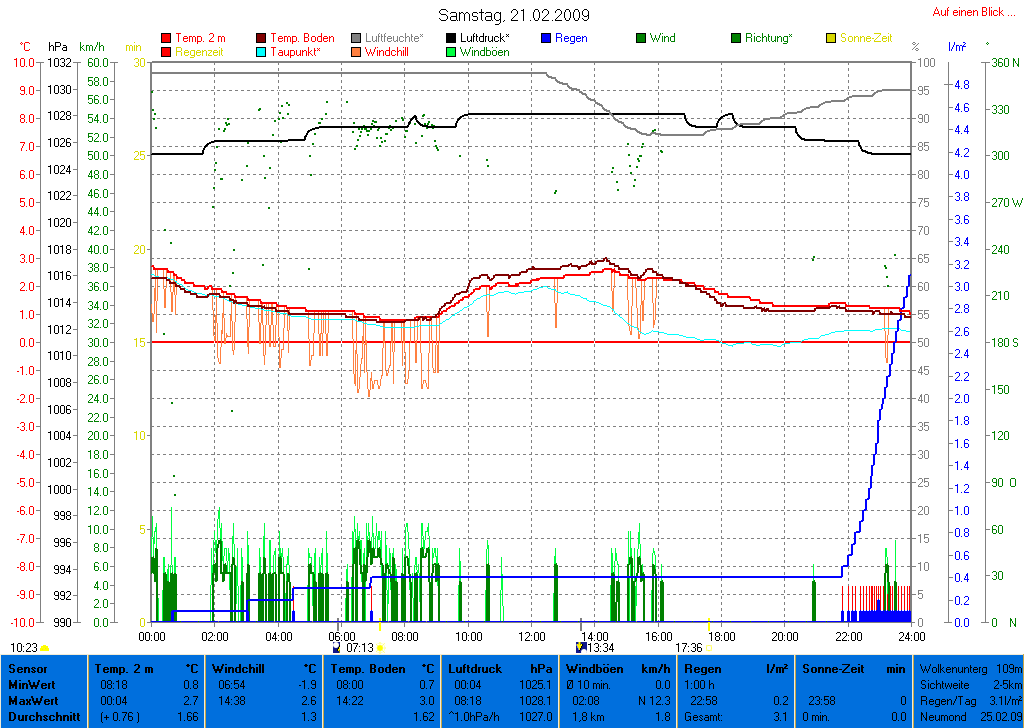Screen dimensions: 1024x728
Task: Click the cyan Taupunkt legend square
Action: click(x=261, y=51)
